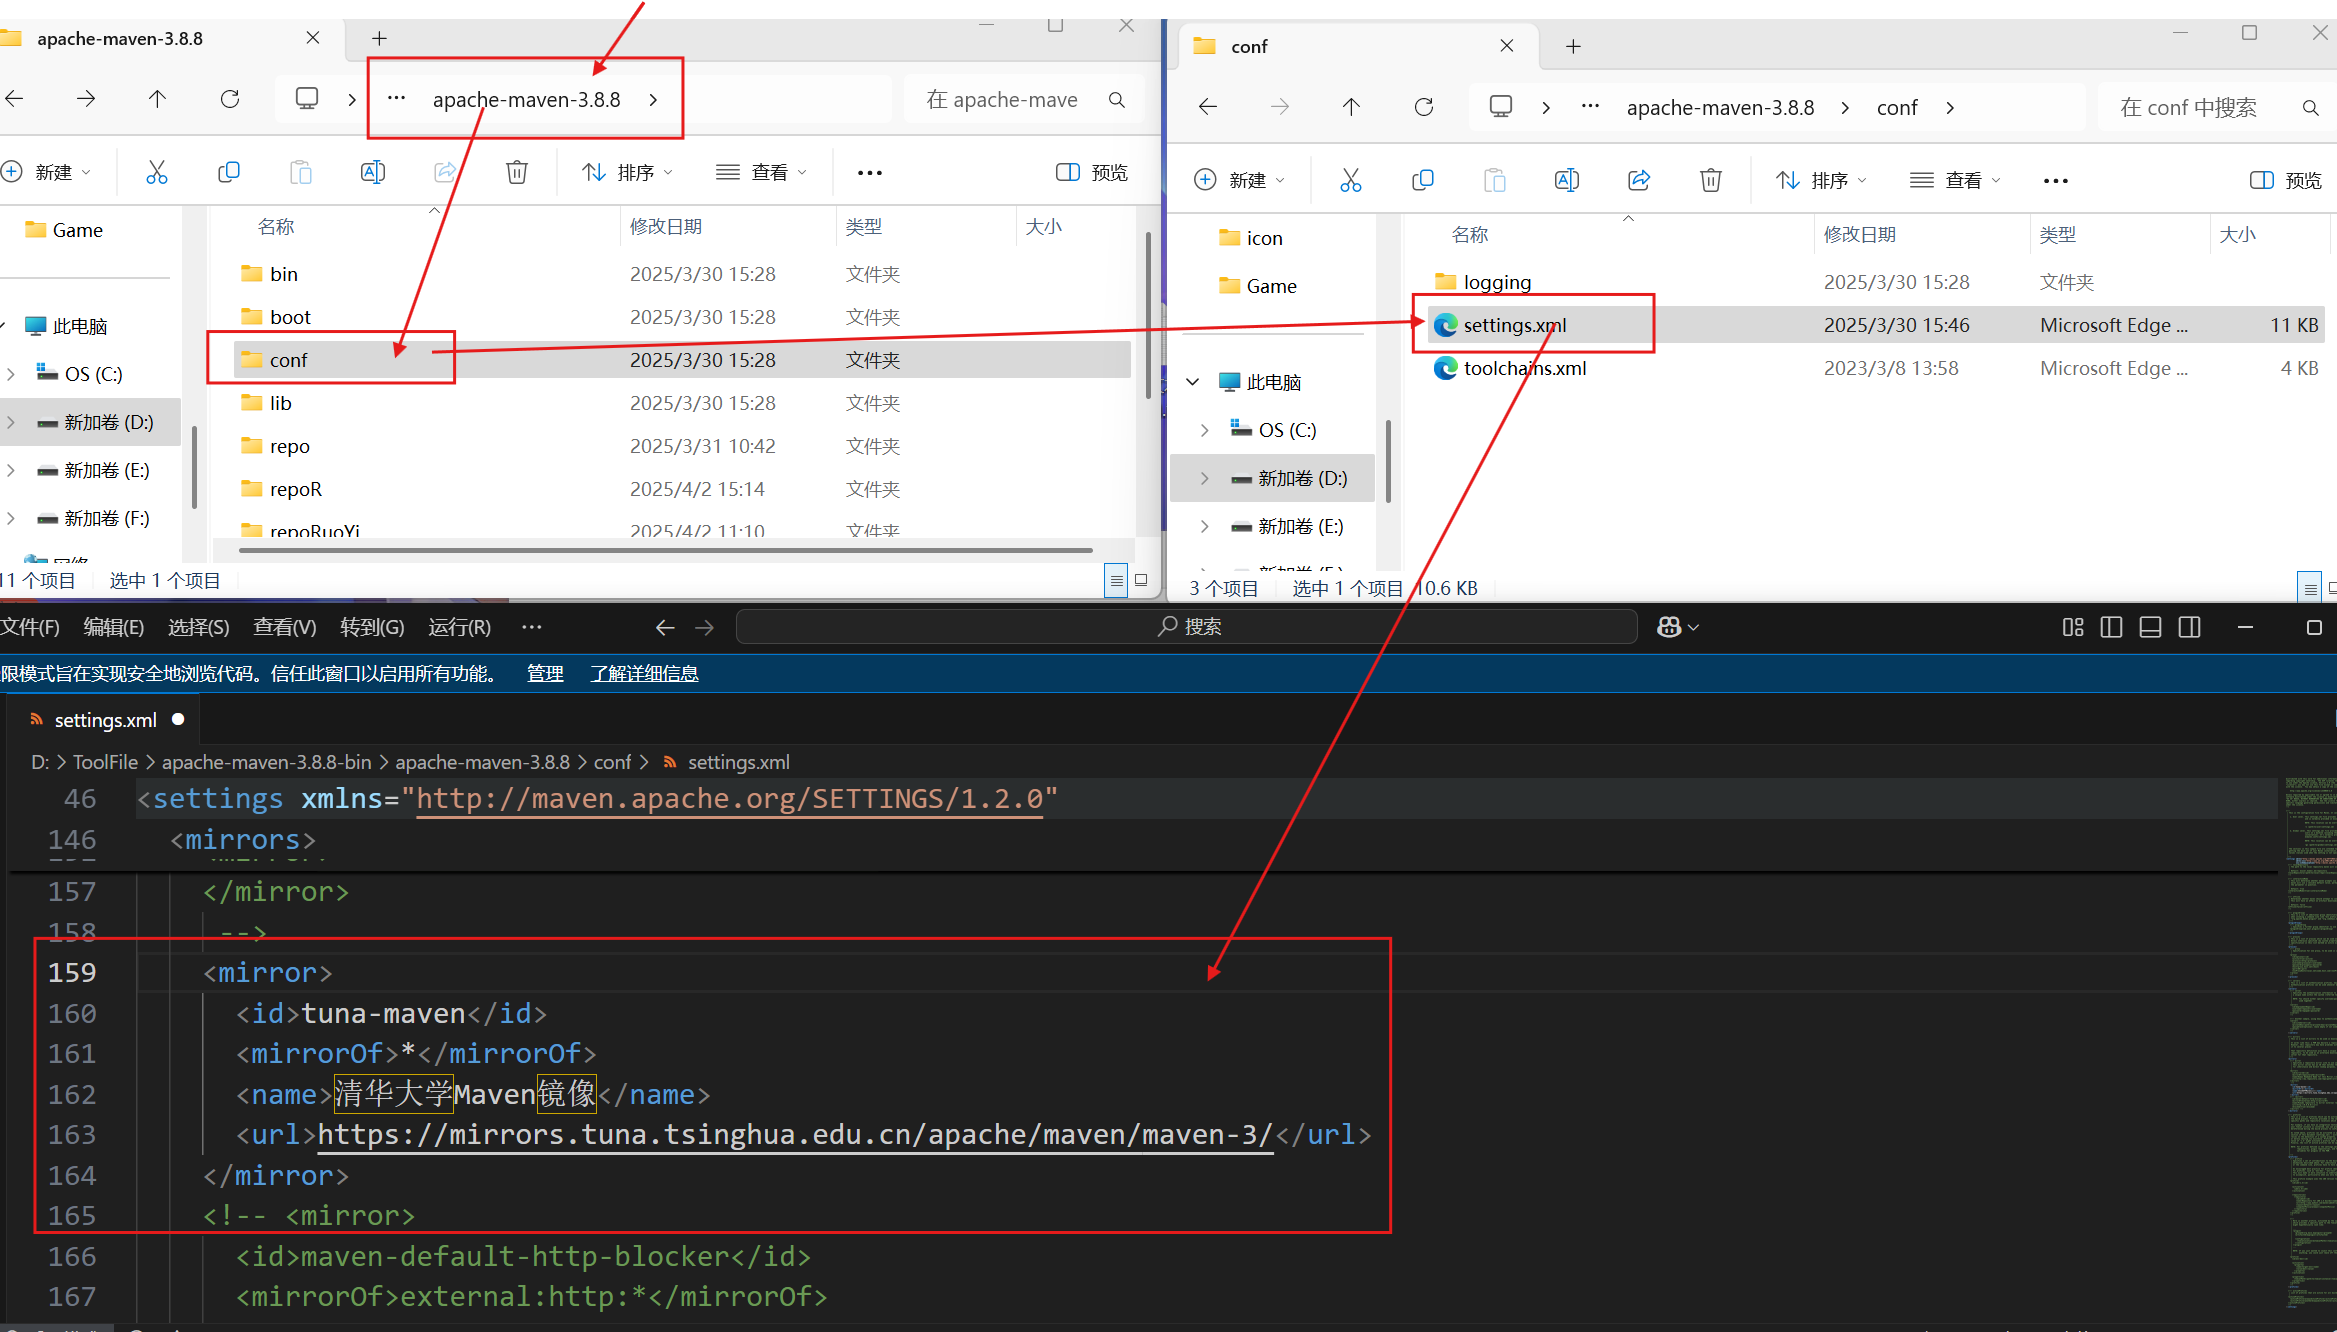This screenshot has height=1332, width=2337.
Task: Select the settings.xml editor tab
Action: click(x=105, y=720)
